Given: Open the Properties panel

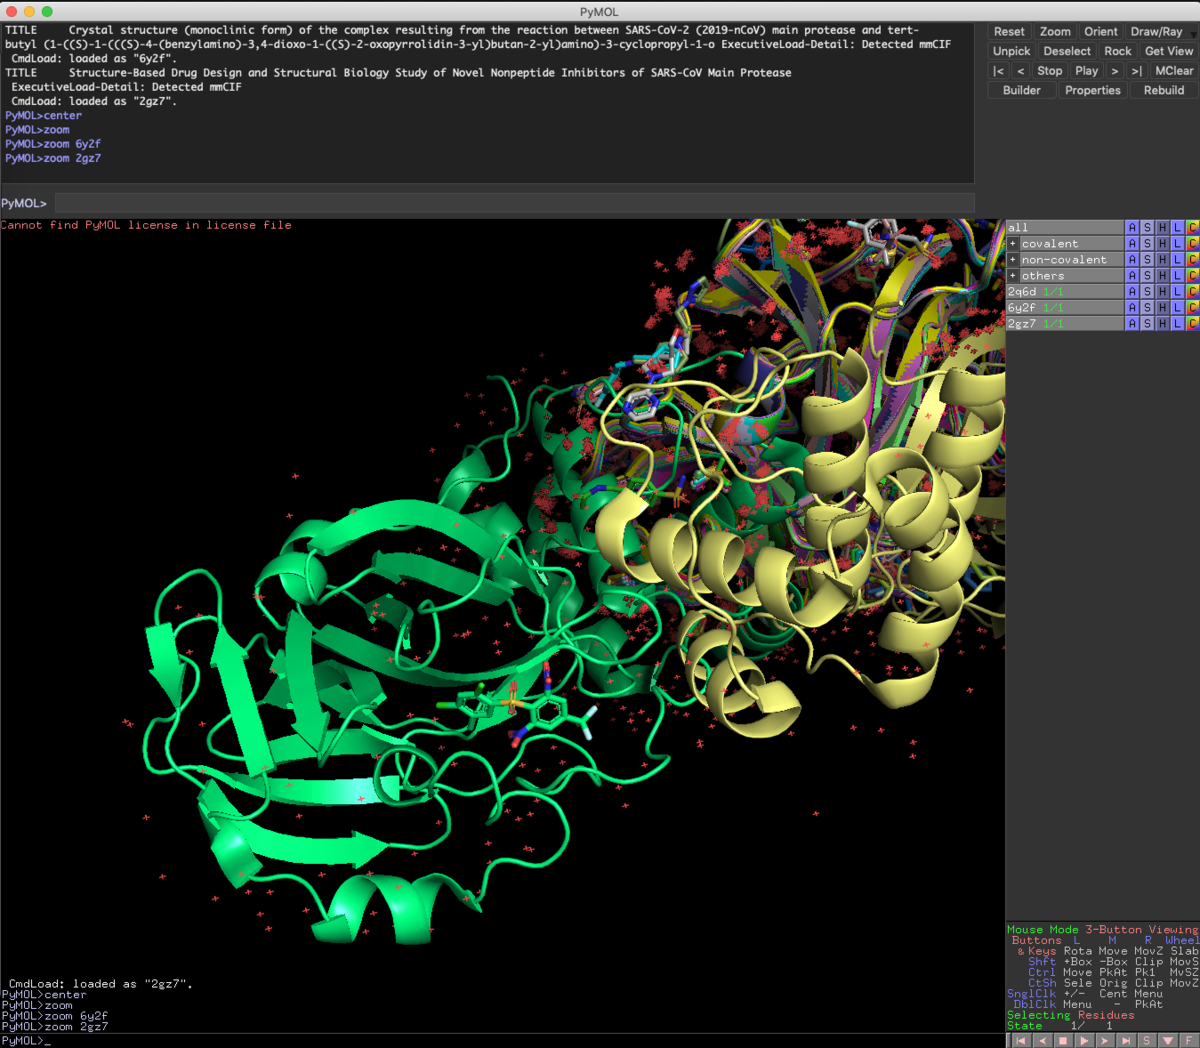Looking at the screenshot, I should coord(1093,90).
